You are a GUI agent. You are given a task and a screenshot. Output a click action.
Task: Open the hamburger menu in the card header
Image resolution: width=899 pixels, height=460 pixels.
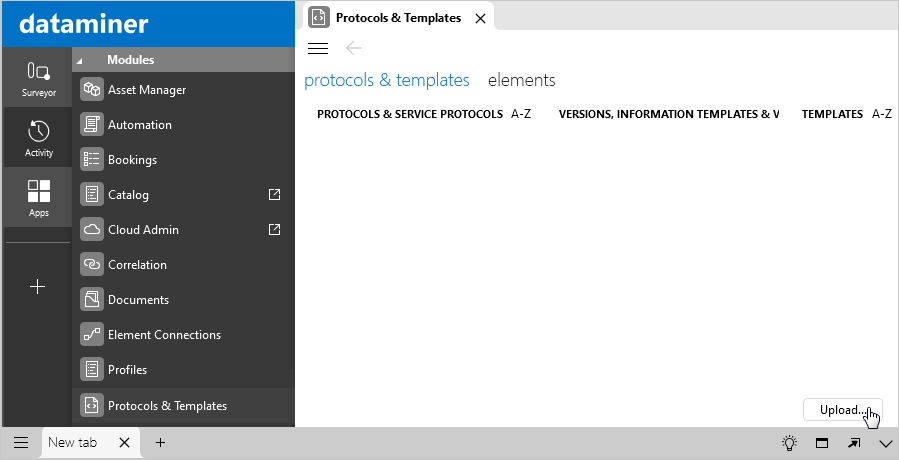click(318, 48)
